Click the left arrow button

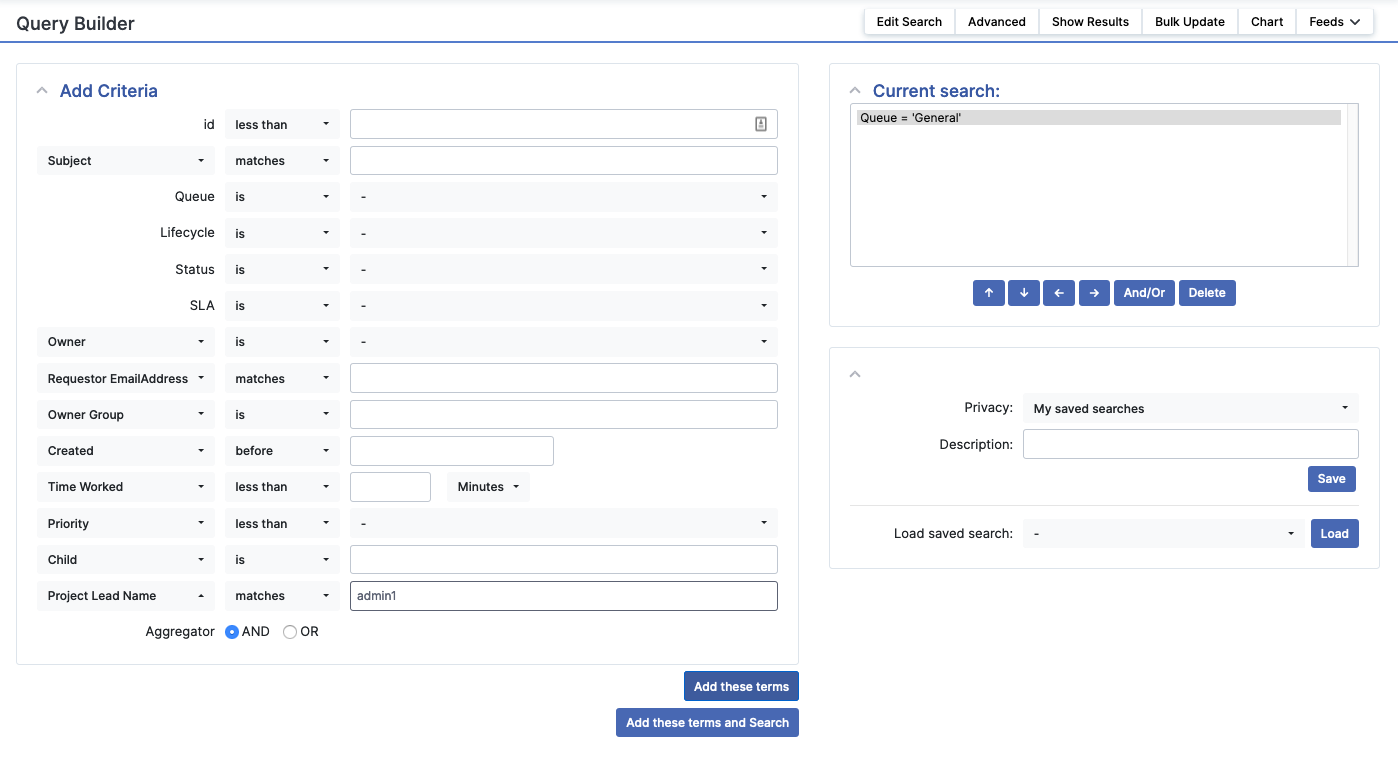coord(1058,293)
